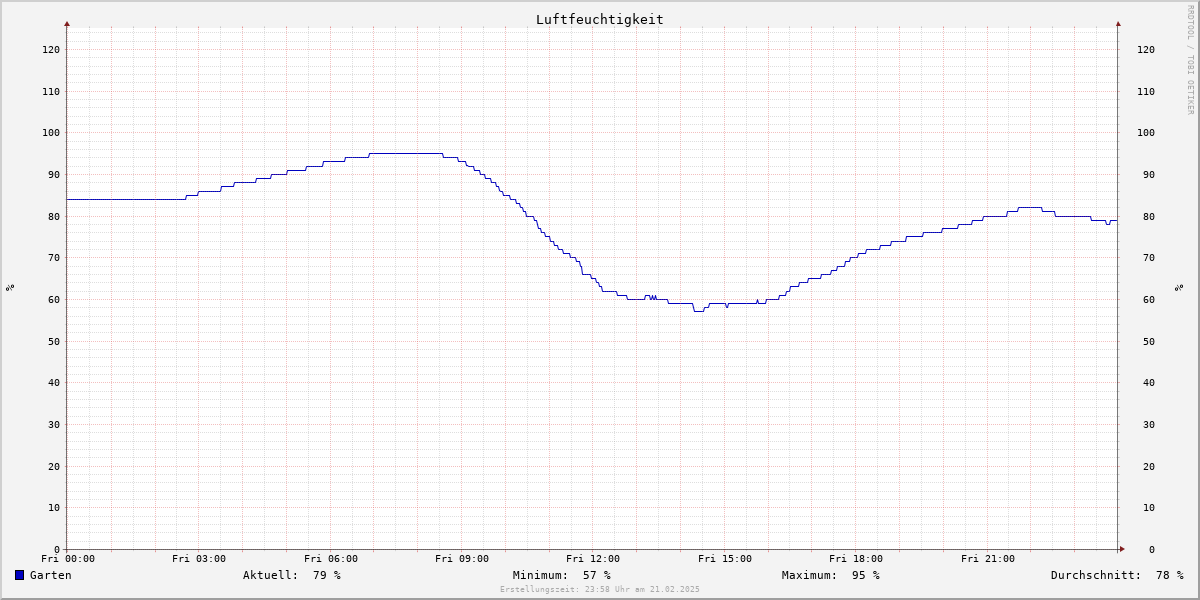Click the 70 label on right axis
The image size is (1200, 600).
1149,257
